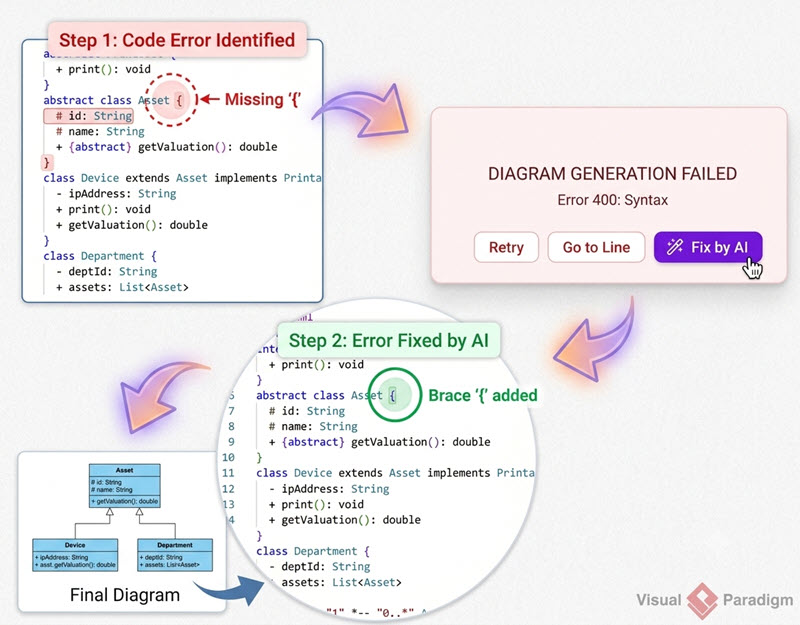
Task: Click line number 10 in the fixed code
Action: pos(228,458)
